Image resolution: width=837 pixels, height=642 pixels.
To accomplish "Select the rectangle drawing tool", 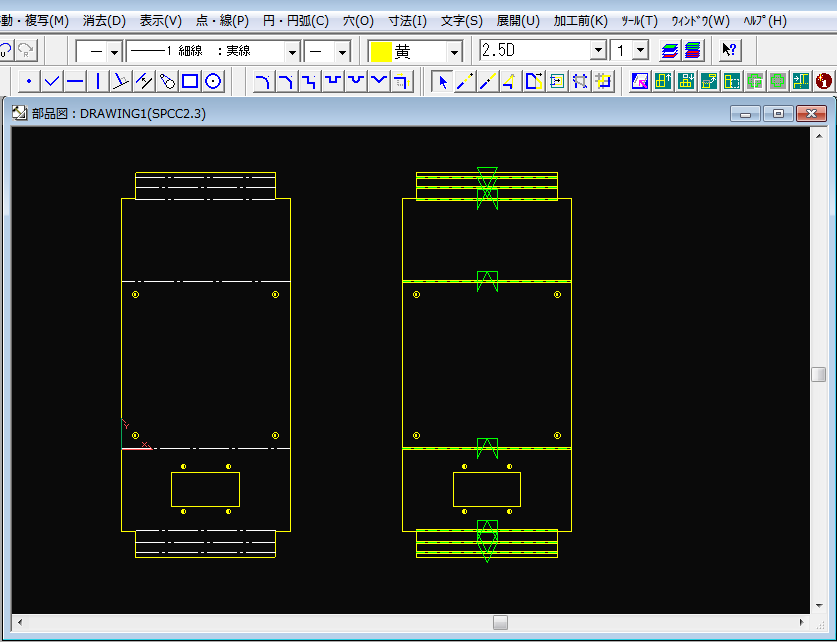I will tap(190, 82).
